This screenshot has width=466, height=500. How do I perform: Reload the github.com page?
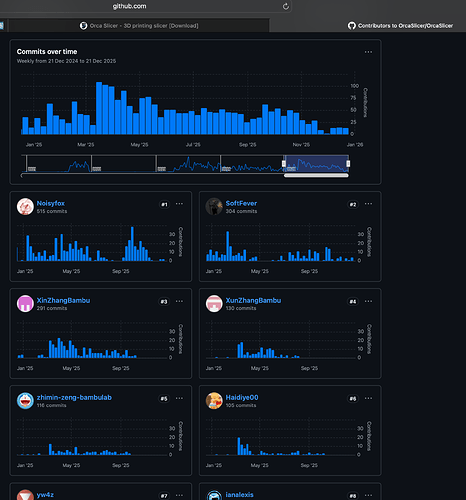coord(286,6)
